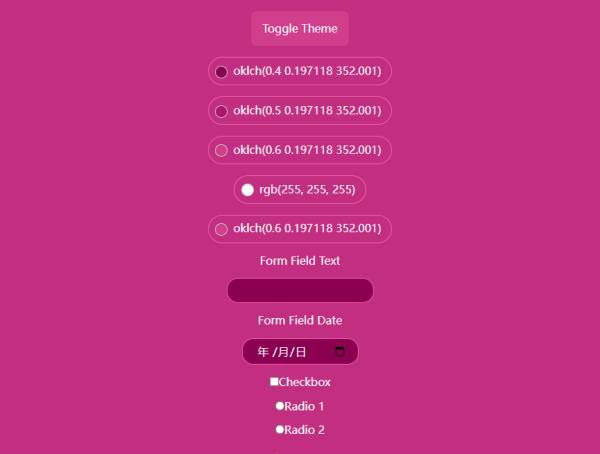This screenshot has width=600, height=454.
Task: Select the color circle in the oklch(0.5) pill
Action: [222, 111]
